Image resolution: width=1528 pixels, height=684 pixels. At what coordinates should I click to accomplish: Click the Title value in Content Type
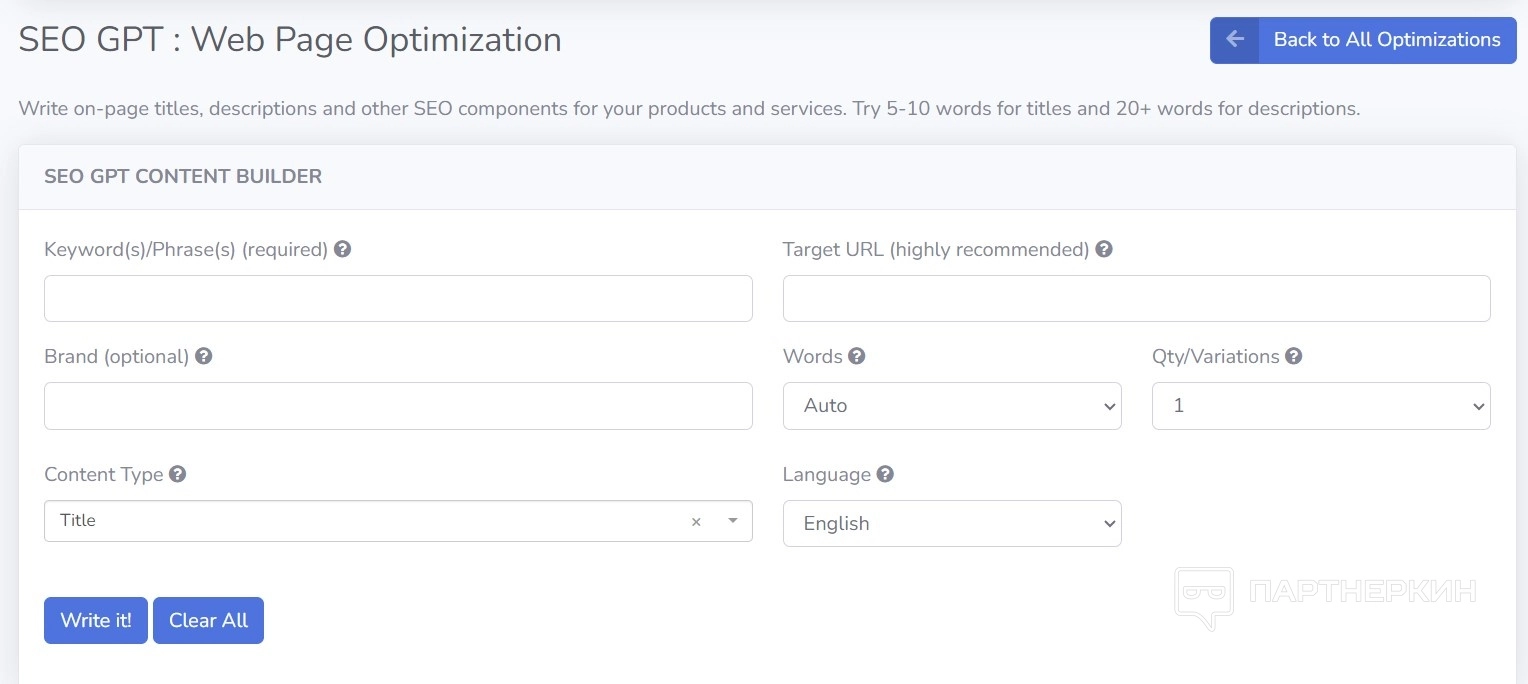[78, 521]
